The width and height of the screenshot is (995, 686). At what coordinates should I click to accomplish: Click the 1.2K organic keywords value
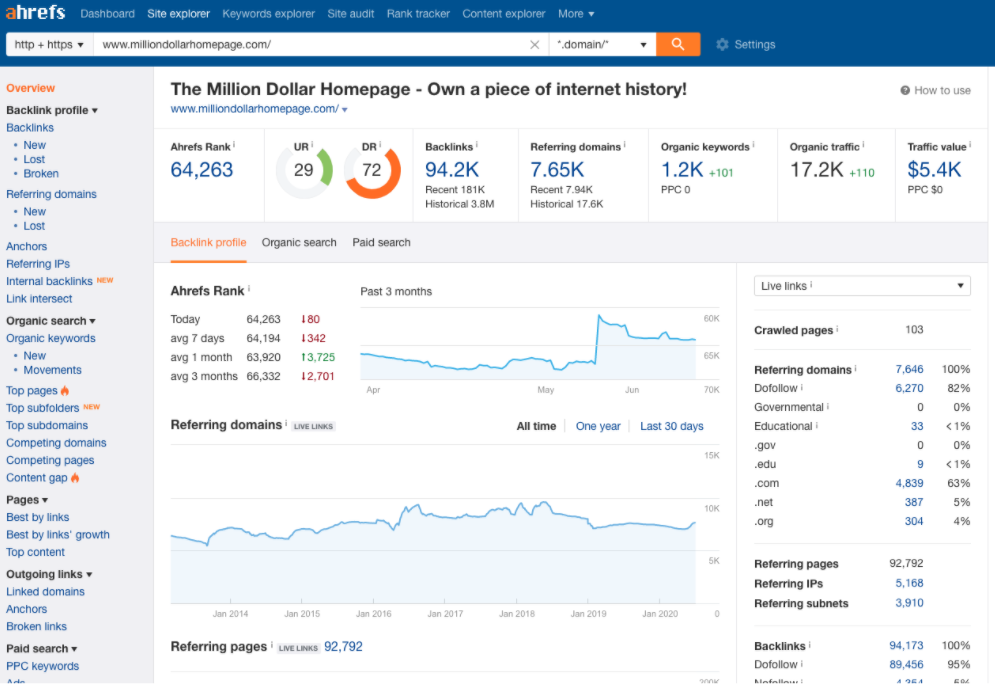682,169
